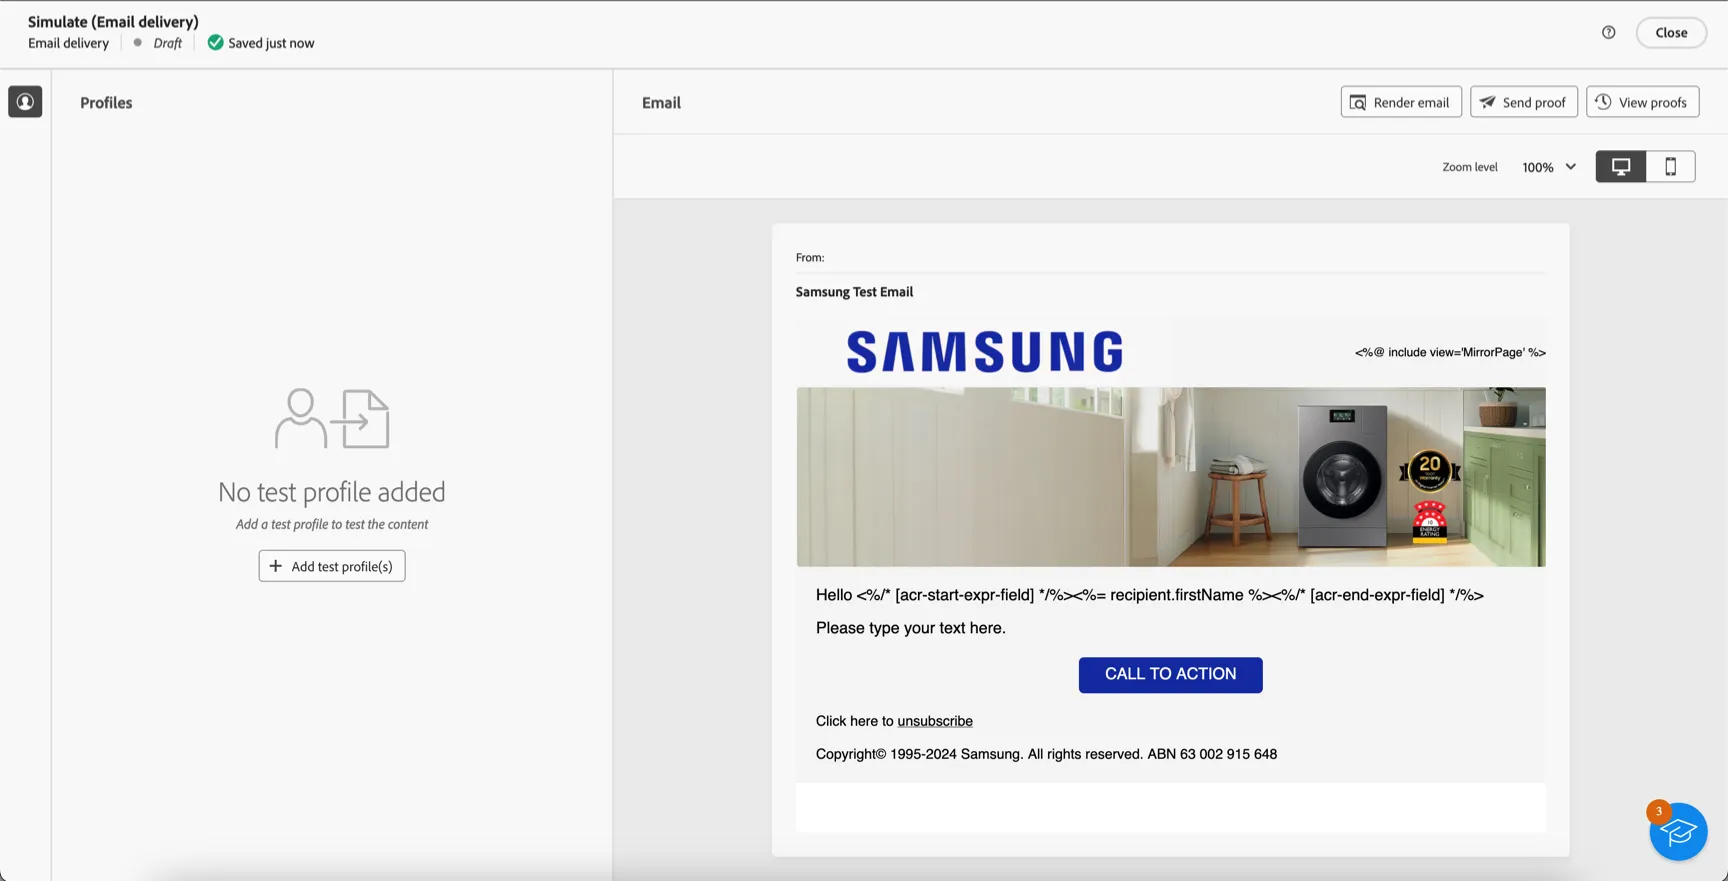Close the Simulate dialog
The height and width of the screenshot is (881, 1728).
[x=1671, y=32]
